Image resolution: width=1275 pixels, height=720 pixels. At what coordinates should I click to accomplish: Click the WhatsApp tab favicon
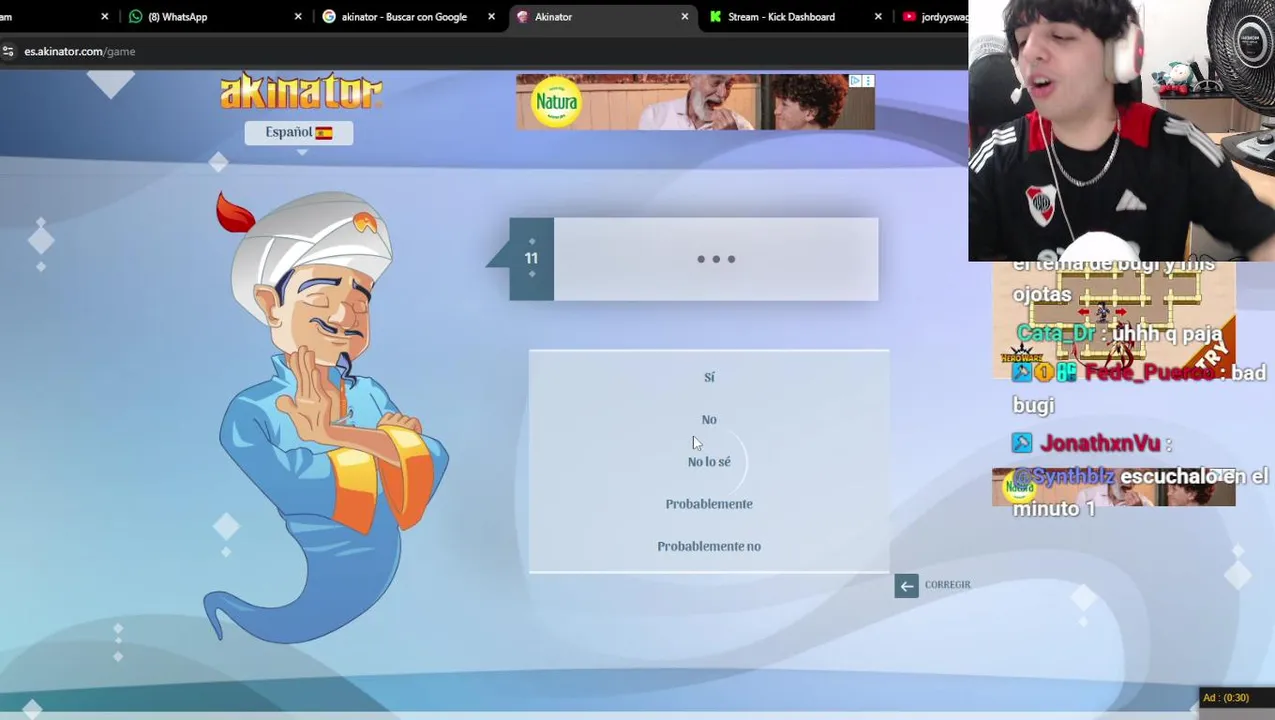136,17
